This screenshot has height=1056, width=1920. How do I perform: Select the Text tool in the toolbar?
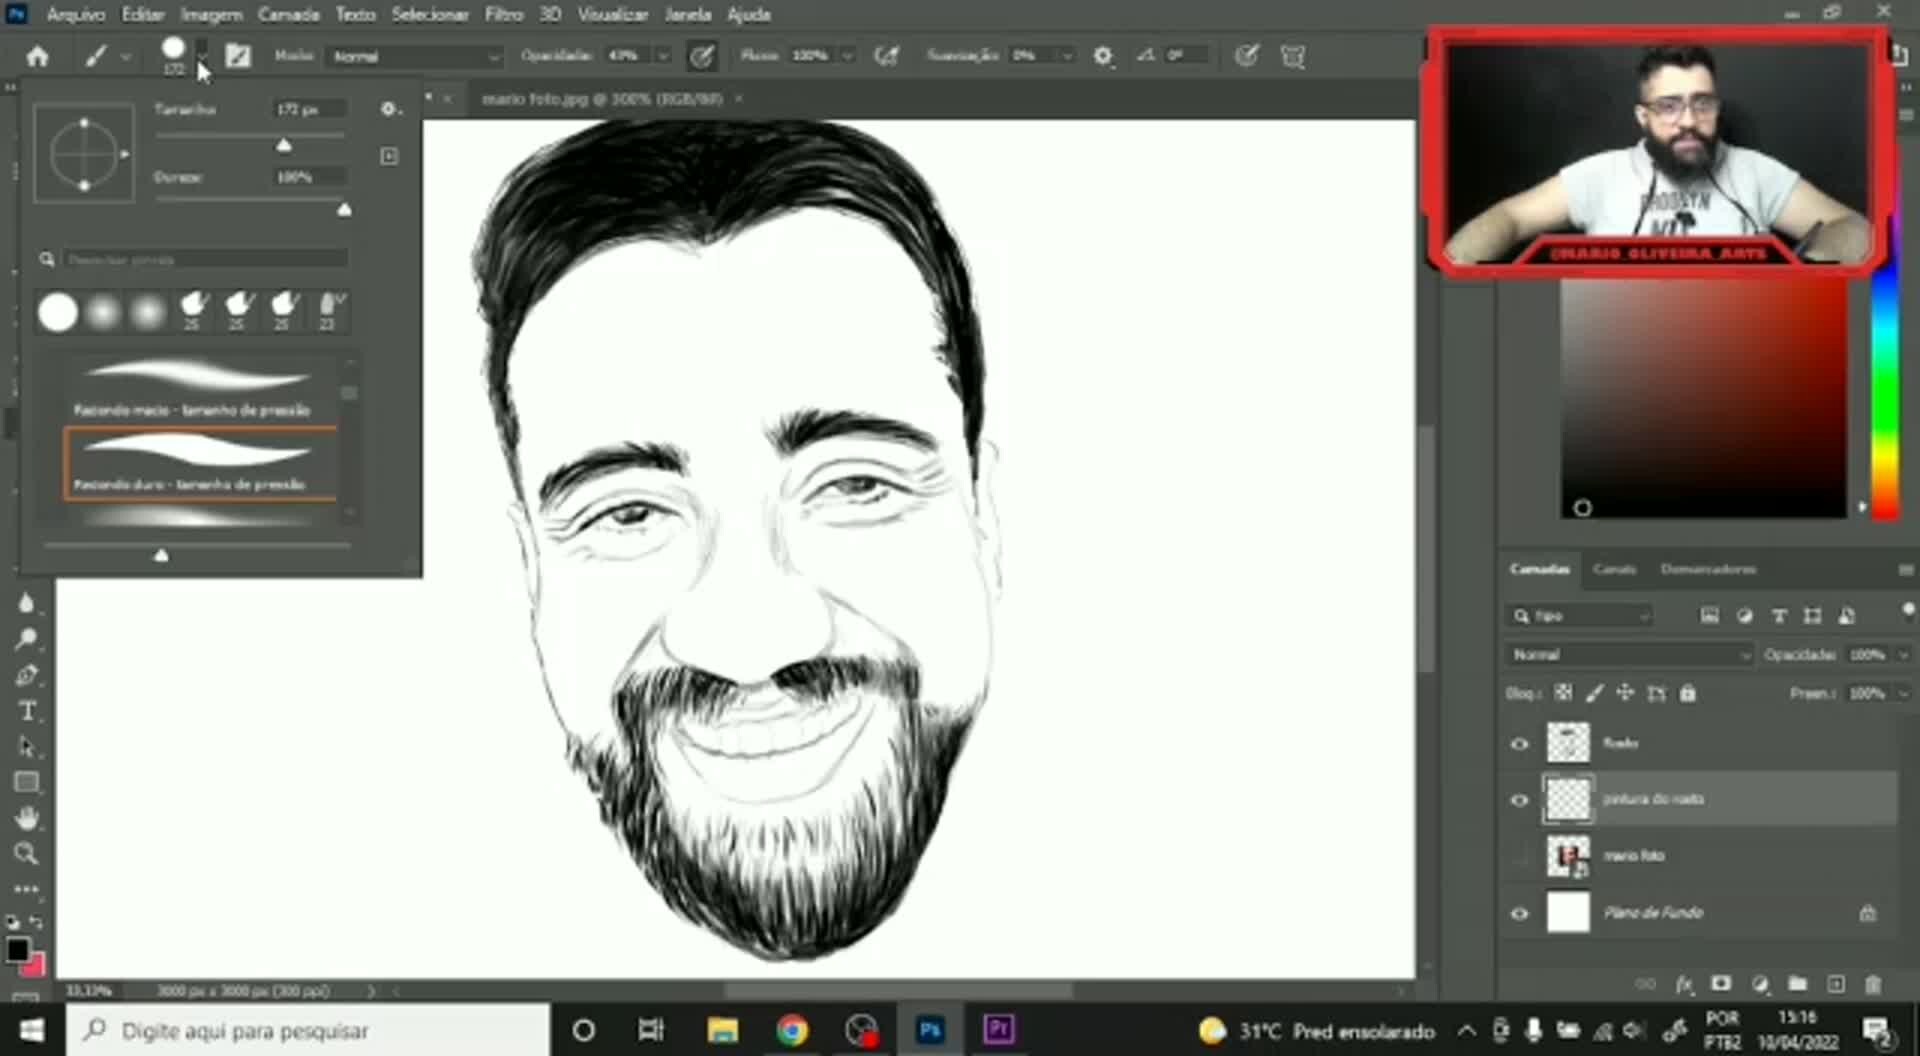(x=28, y=712)
